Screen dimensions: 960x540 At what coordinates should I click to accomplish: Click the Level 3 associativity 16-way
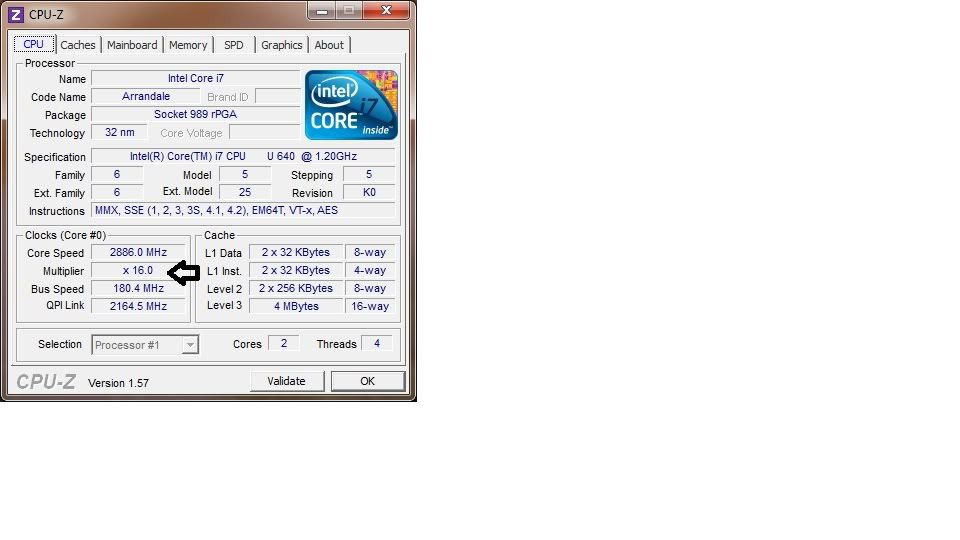(x=370, y=306)
